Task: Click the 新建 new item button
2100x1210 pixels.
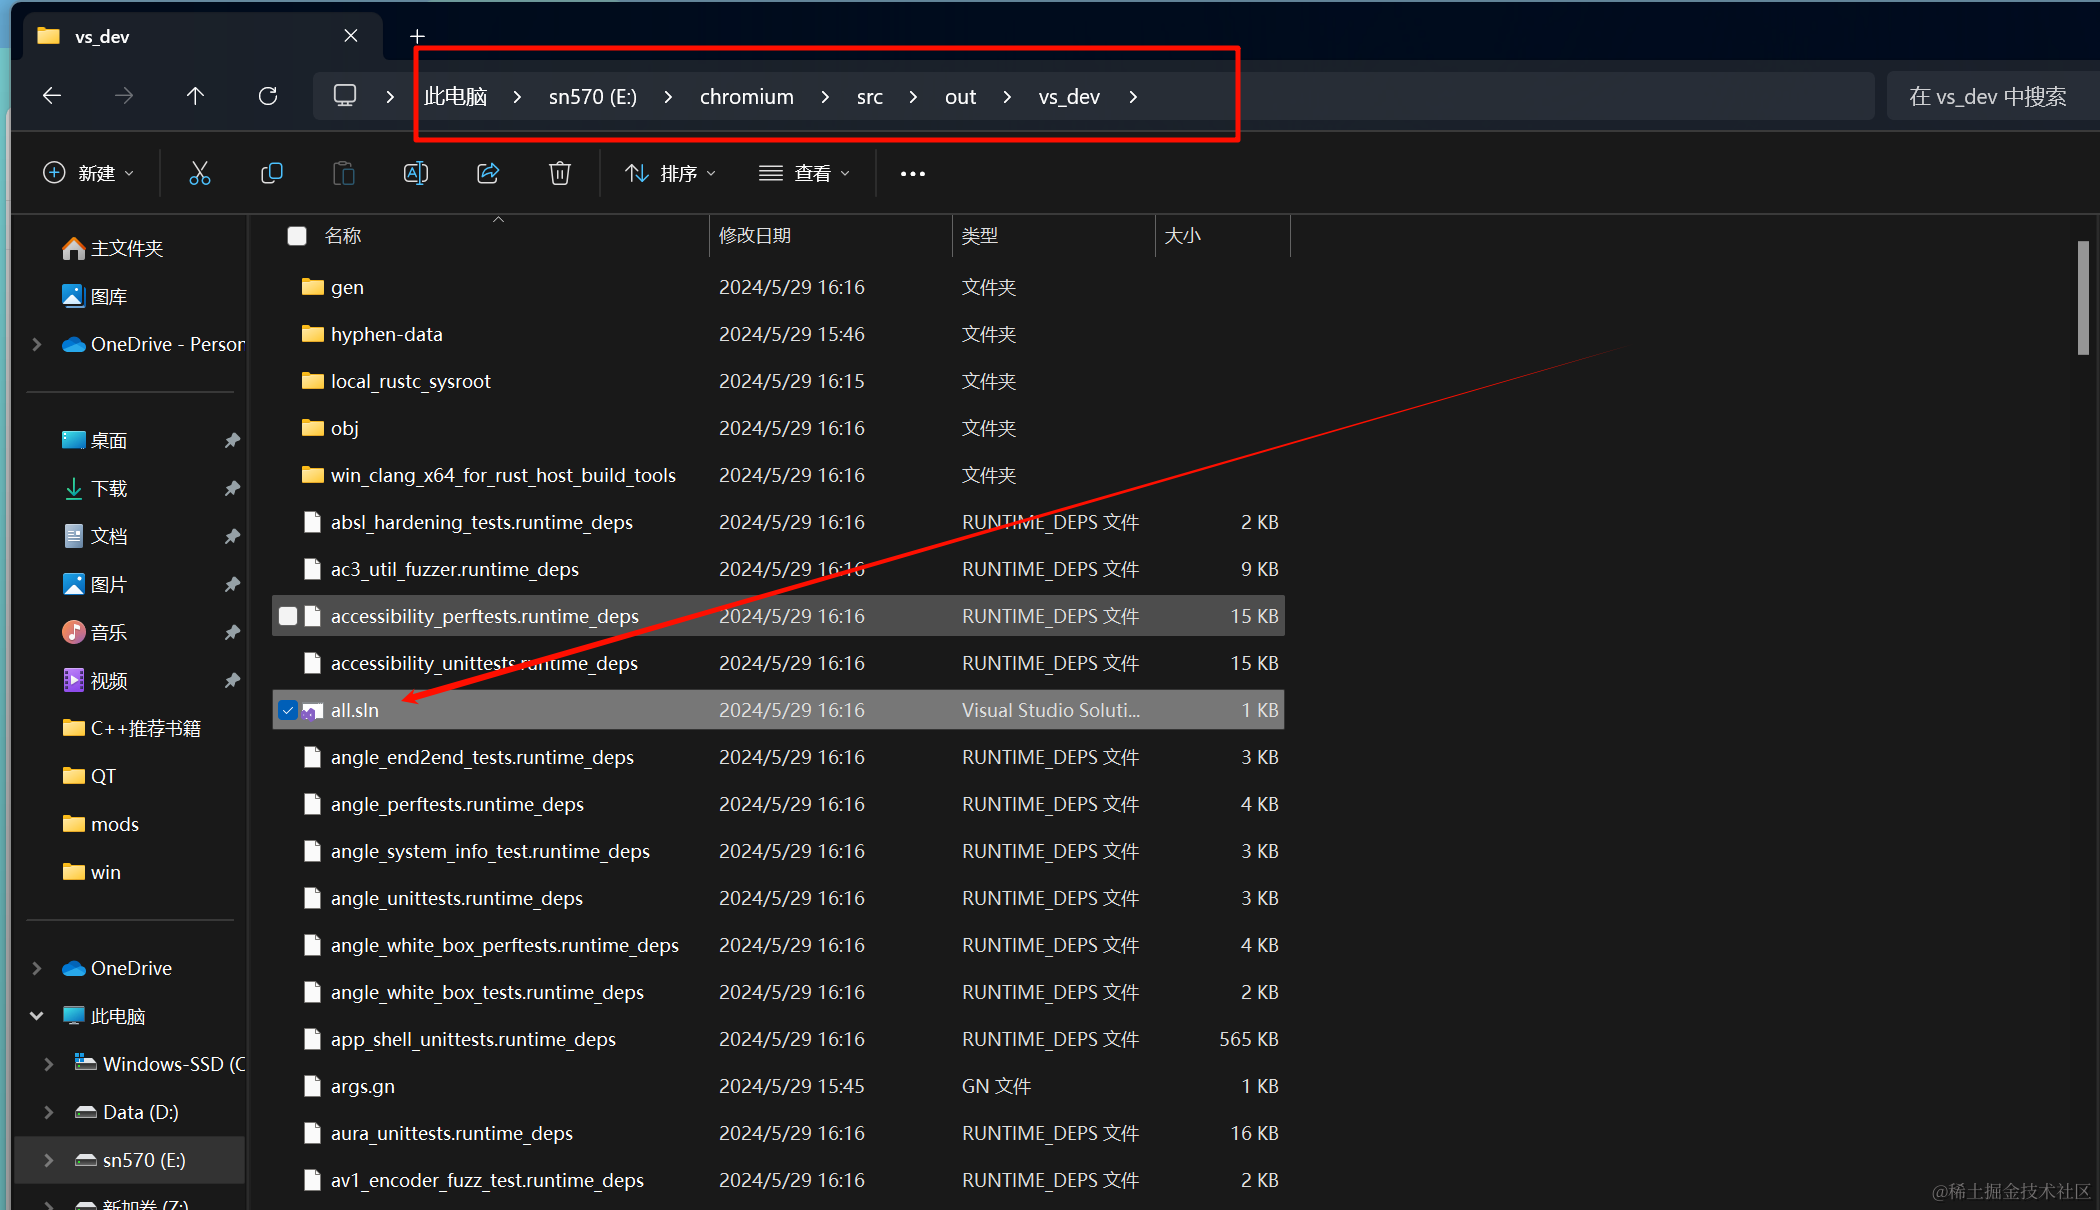Action: click(88, 173)
